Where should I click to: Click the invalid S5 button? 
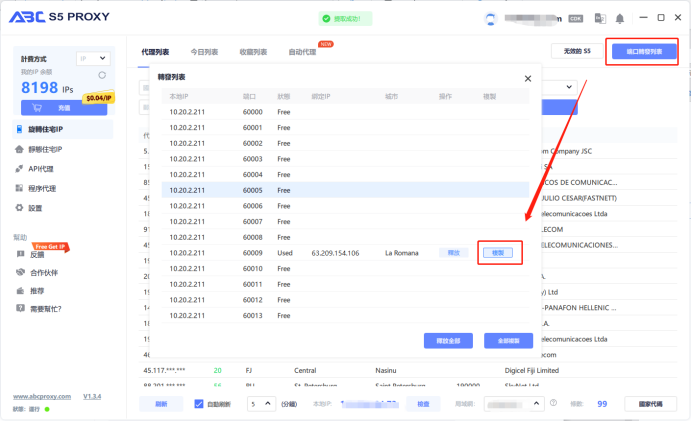[x=577, y=51]
